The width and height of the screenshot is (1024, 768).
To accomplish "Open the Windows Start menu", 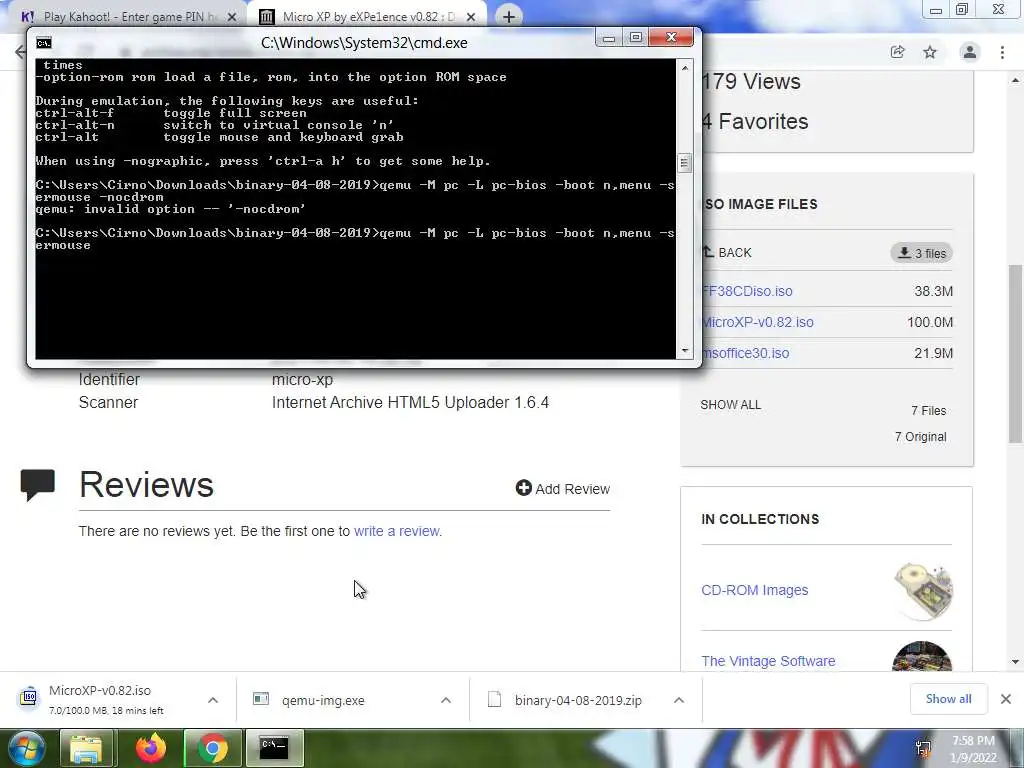I will point(26,748).
